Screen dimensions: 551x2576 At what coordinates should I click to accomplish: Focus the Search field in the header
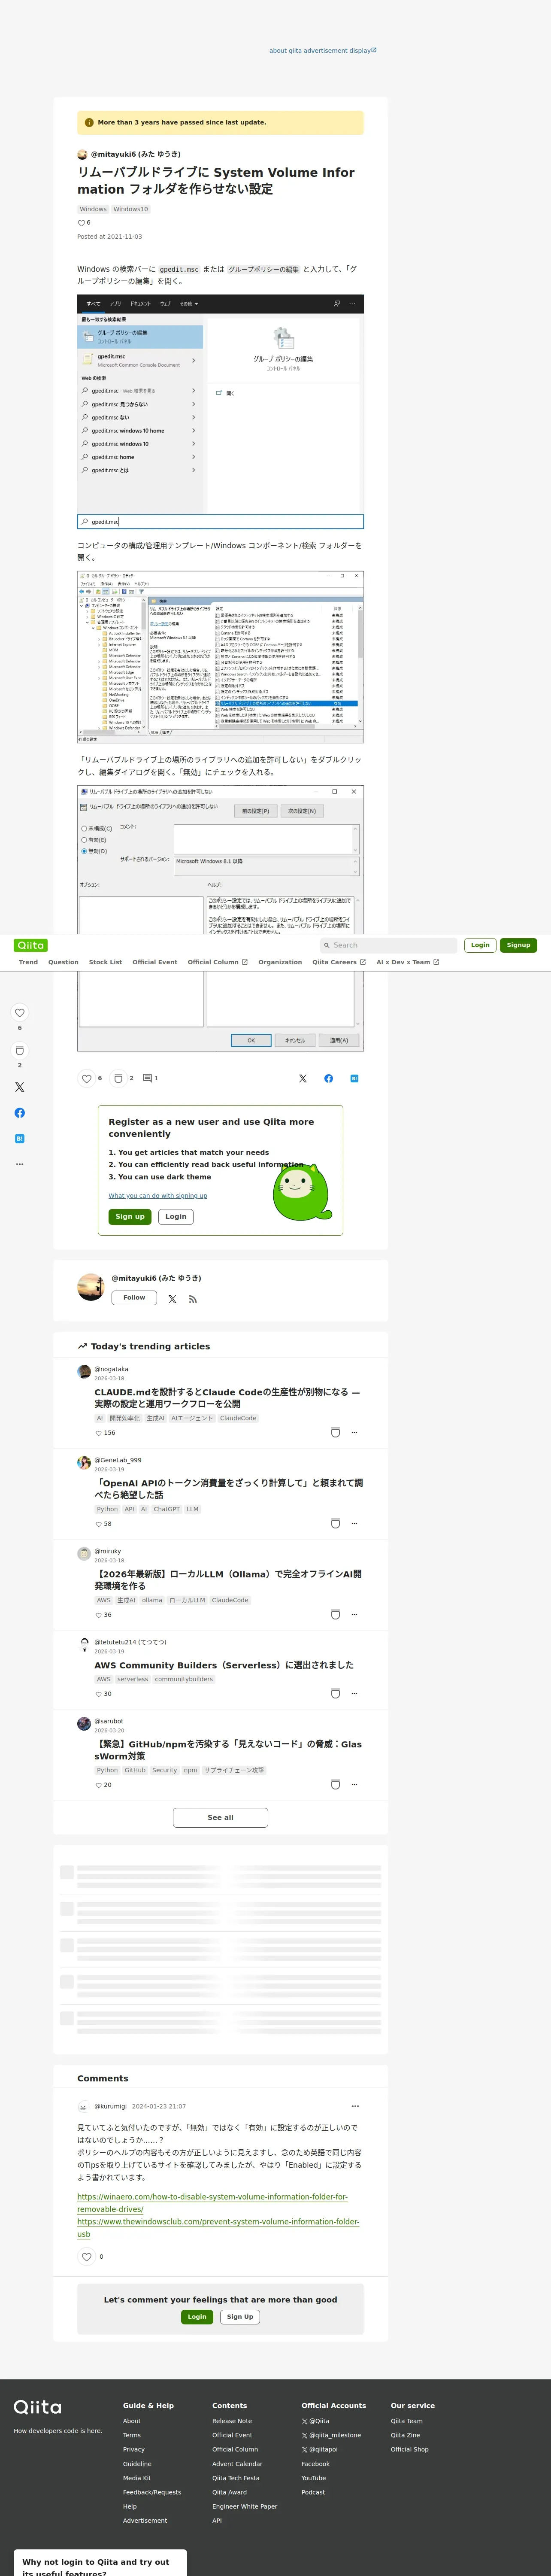(x=388, y=945)
